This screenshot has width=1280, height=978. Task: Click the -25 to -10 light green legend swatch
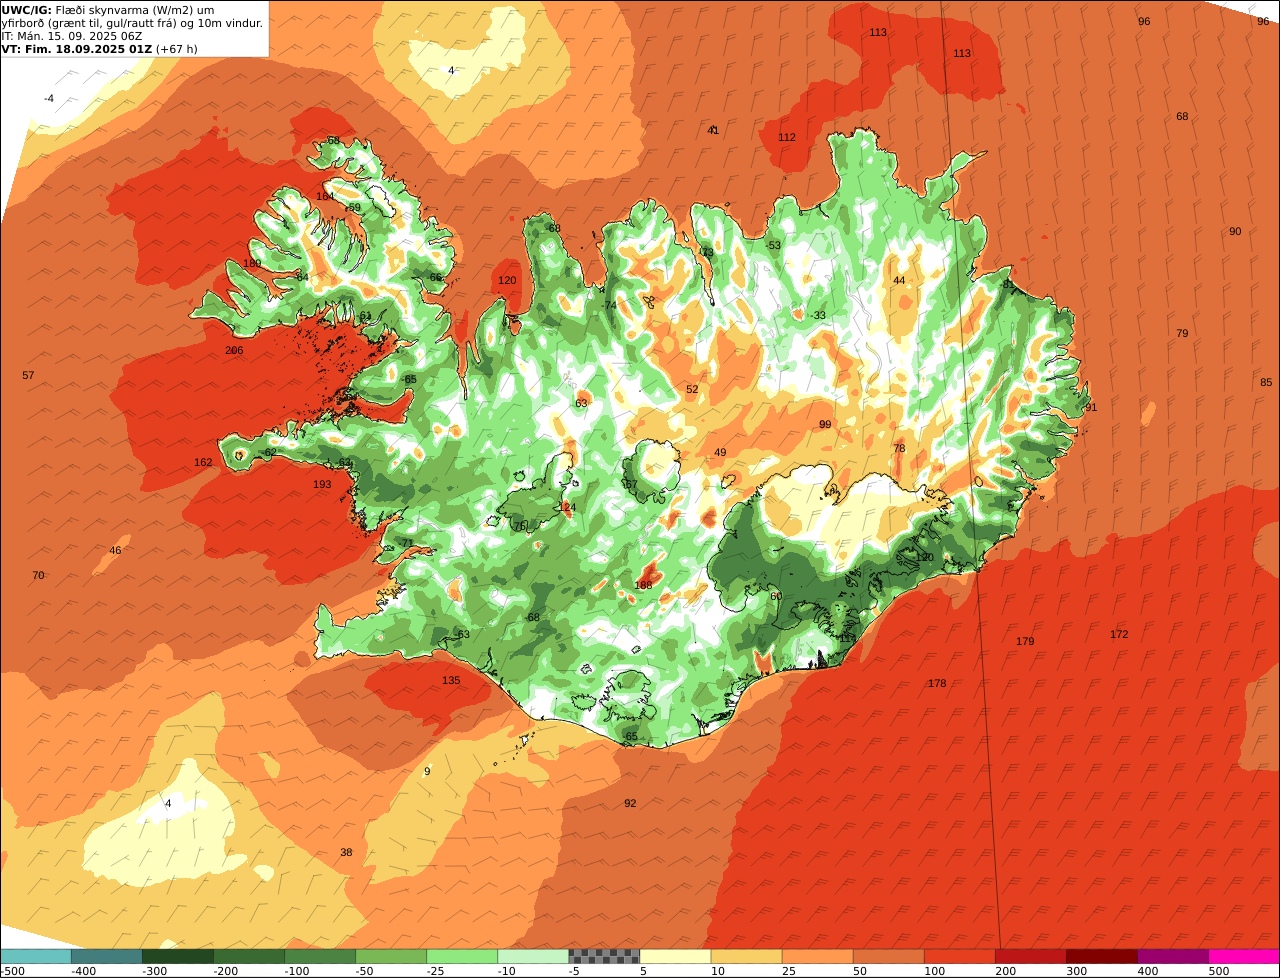click(x=462, y=957)
